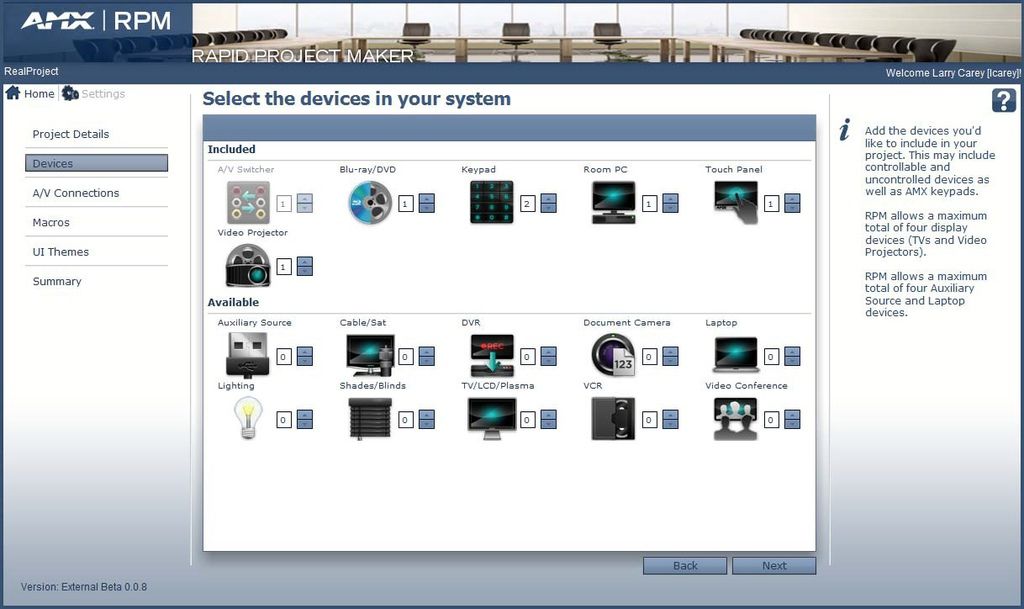Click the Cable/Sat device icon
Image resolution: width=1024 pixels, height=609 pixels.
[370, 356]
